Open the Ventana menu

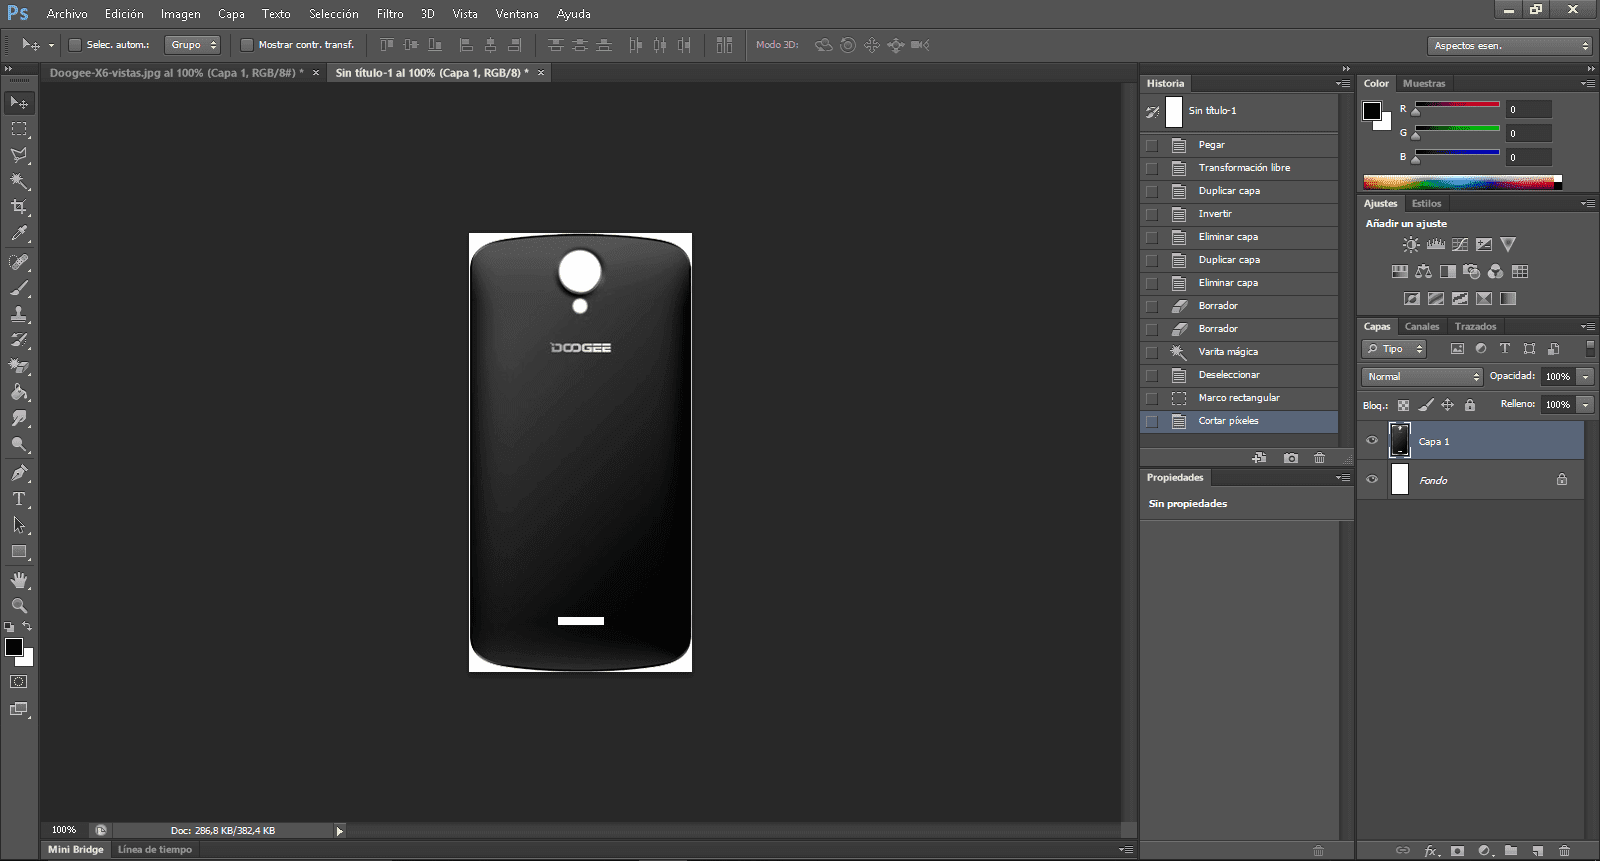pyautogui.click(x=517, y=14)
